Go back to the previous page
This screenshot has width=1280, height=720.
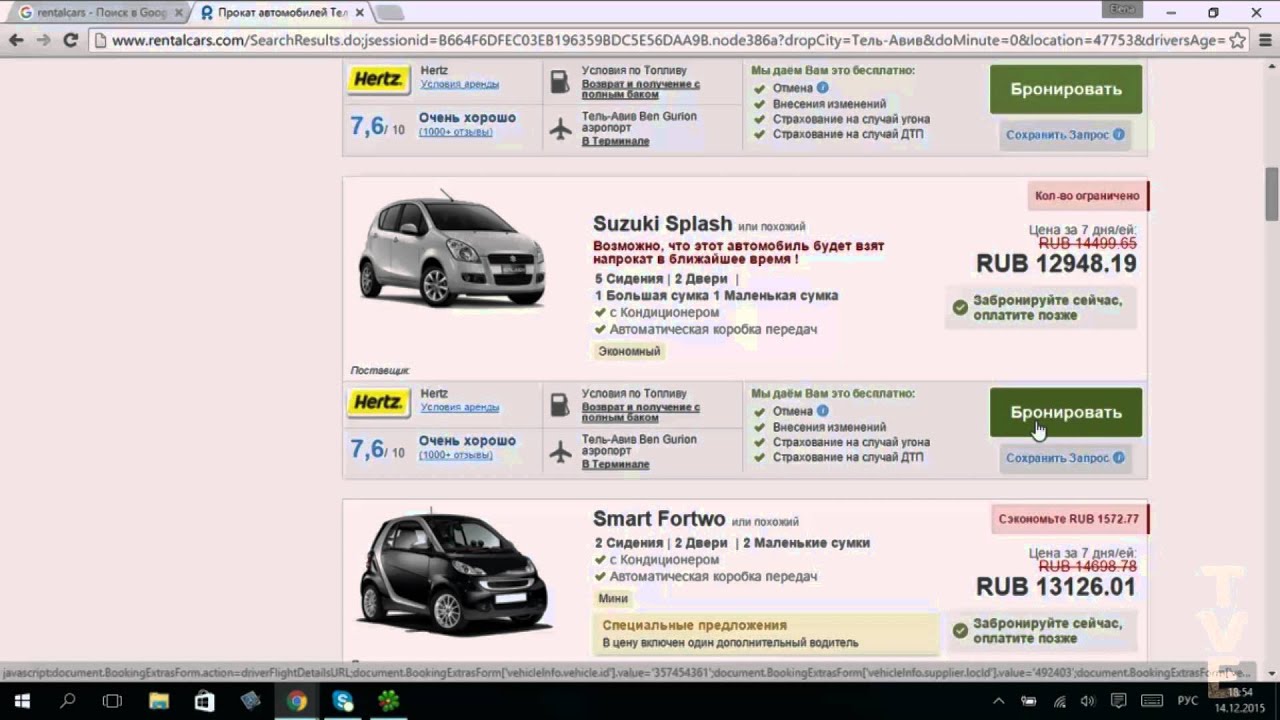pyautogui.click(x=16, y=41)
